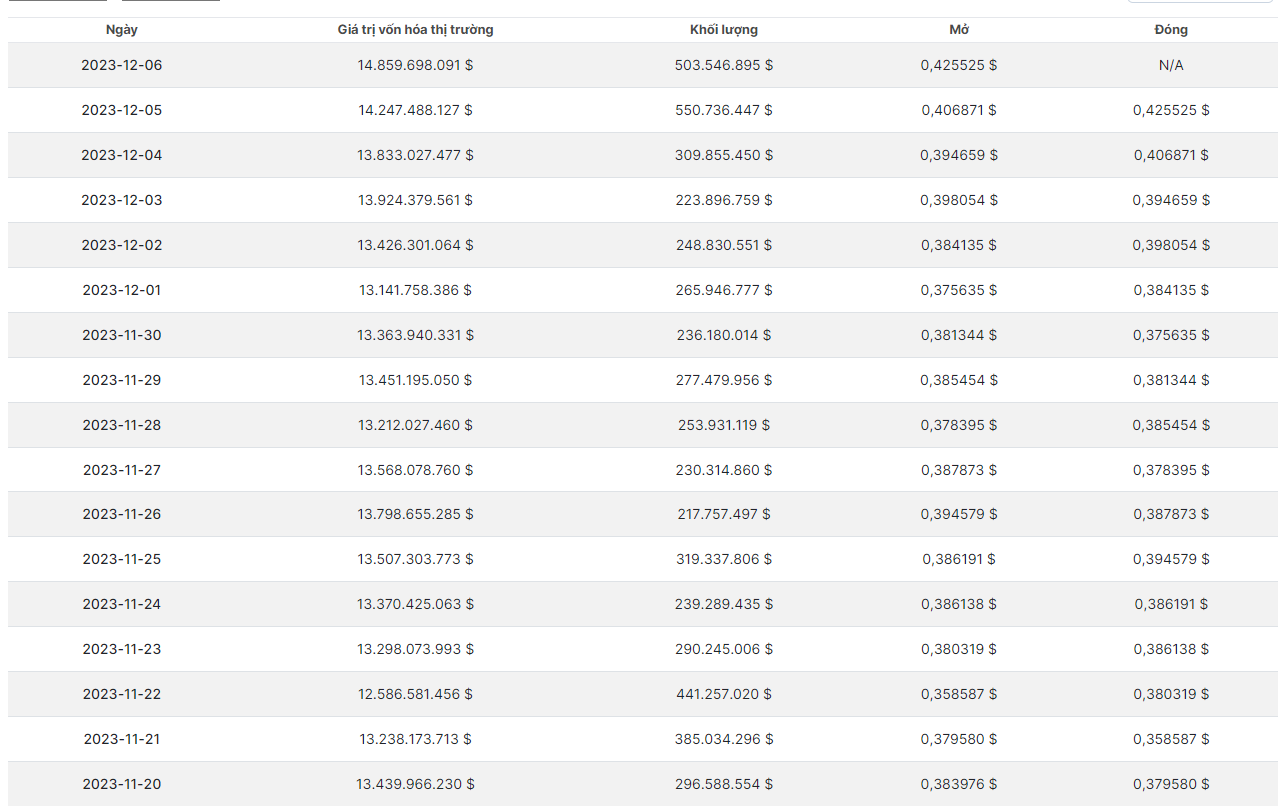Select the date cell 2023-11-30
The width and height of the screenshot is (1280, 812).
click(x=121, y=335)
